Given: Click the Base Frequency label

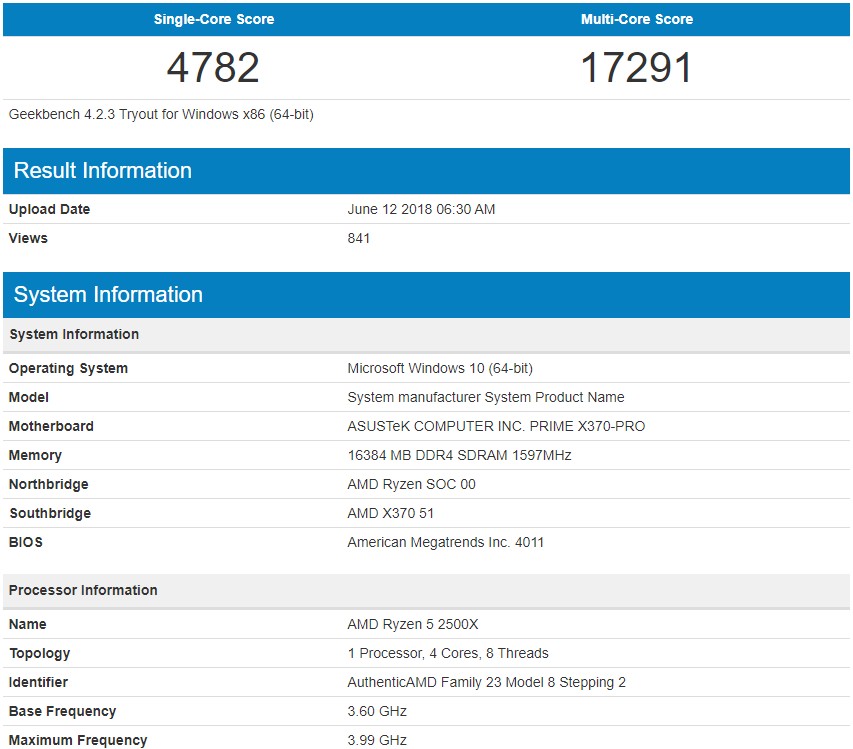Looking at the screenshot, I should pyautogui.click(x=62, y=711).
